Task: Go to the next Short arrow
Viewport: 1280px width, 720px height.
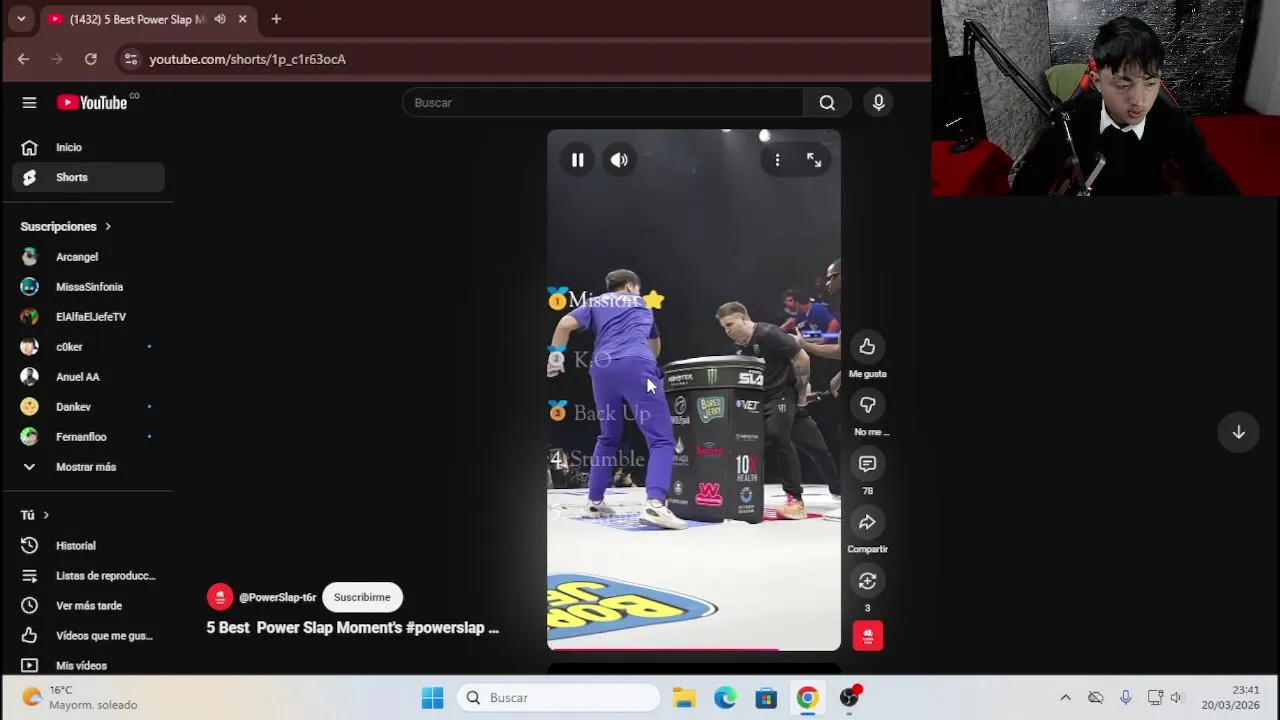Action: point(1238,432)
